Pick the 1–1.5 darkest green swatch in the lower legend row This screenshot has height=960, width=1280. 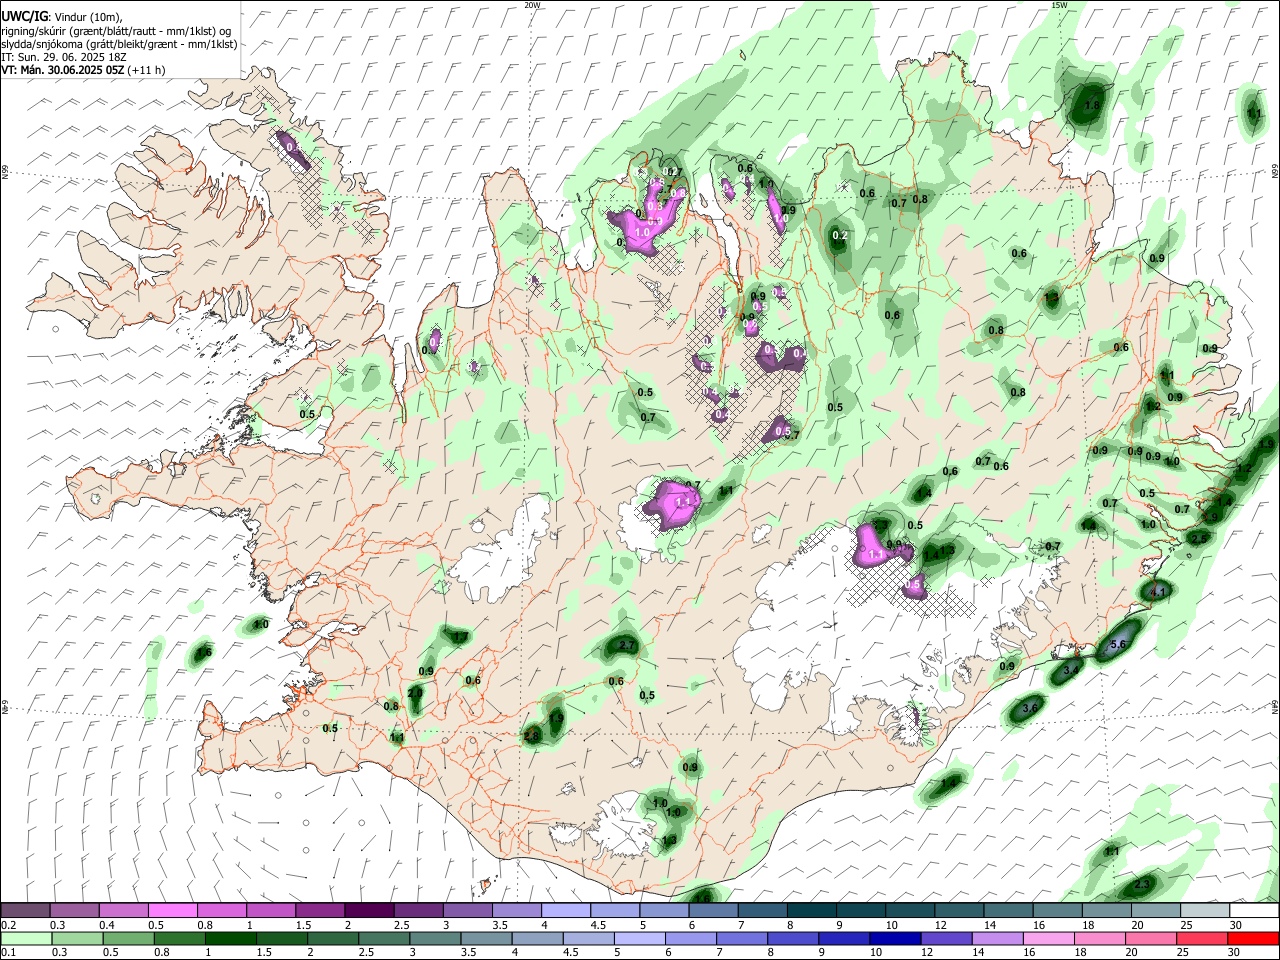pyautogui.click(x=230, y=938)
